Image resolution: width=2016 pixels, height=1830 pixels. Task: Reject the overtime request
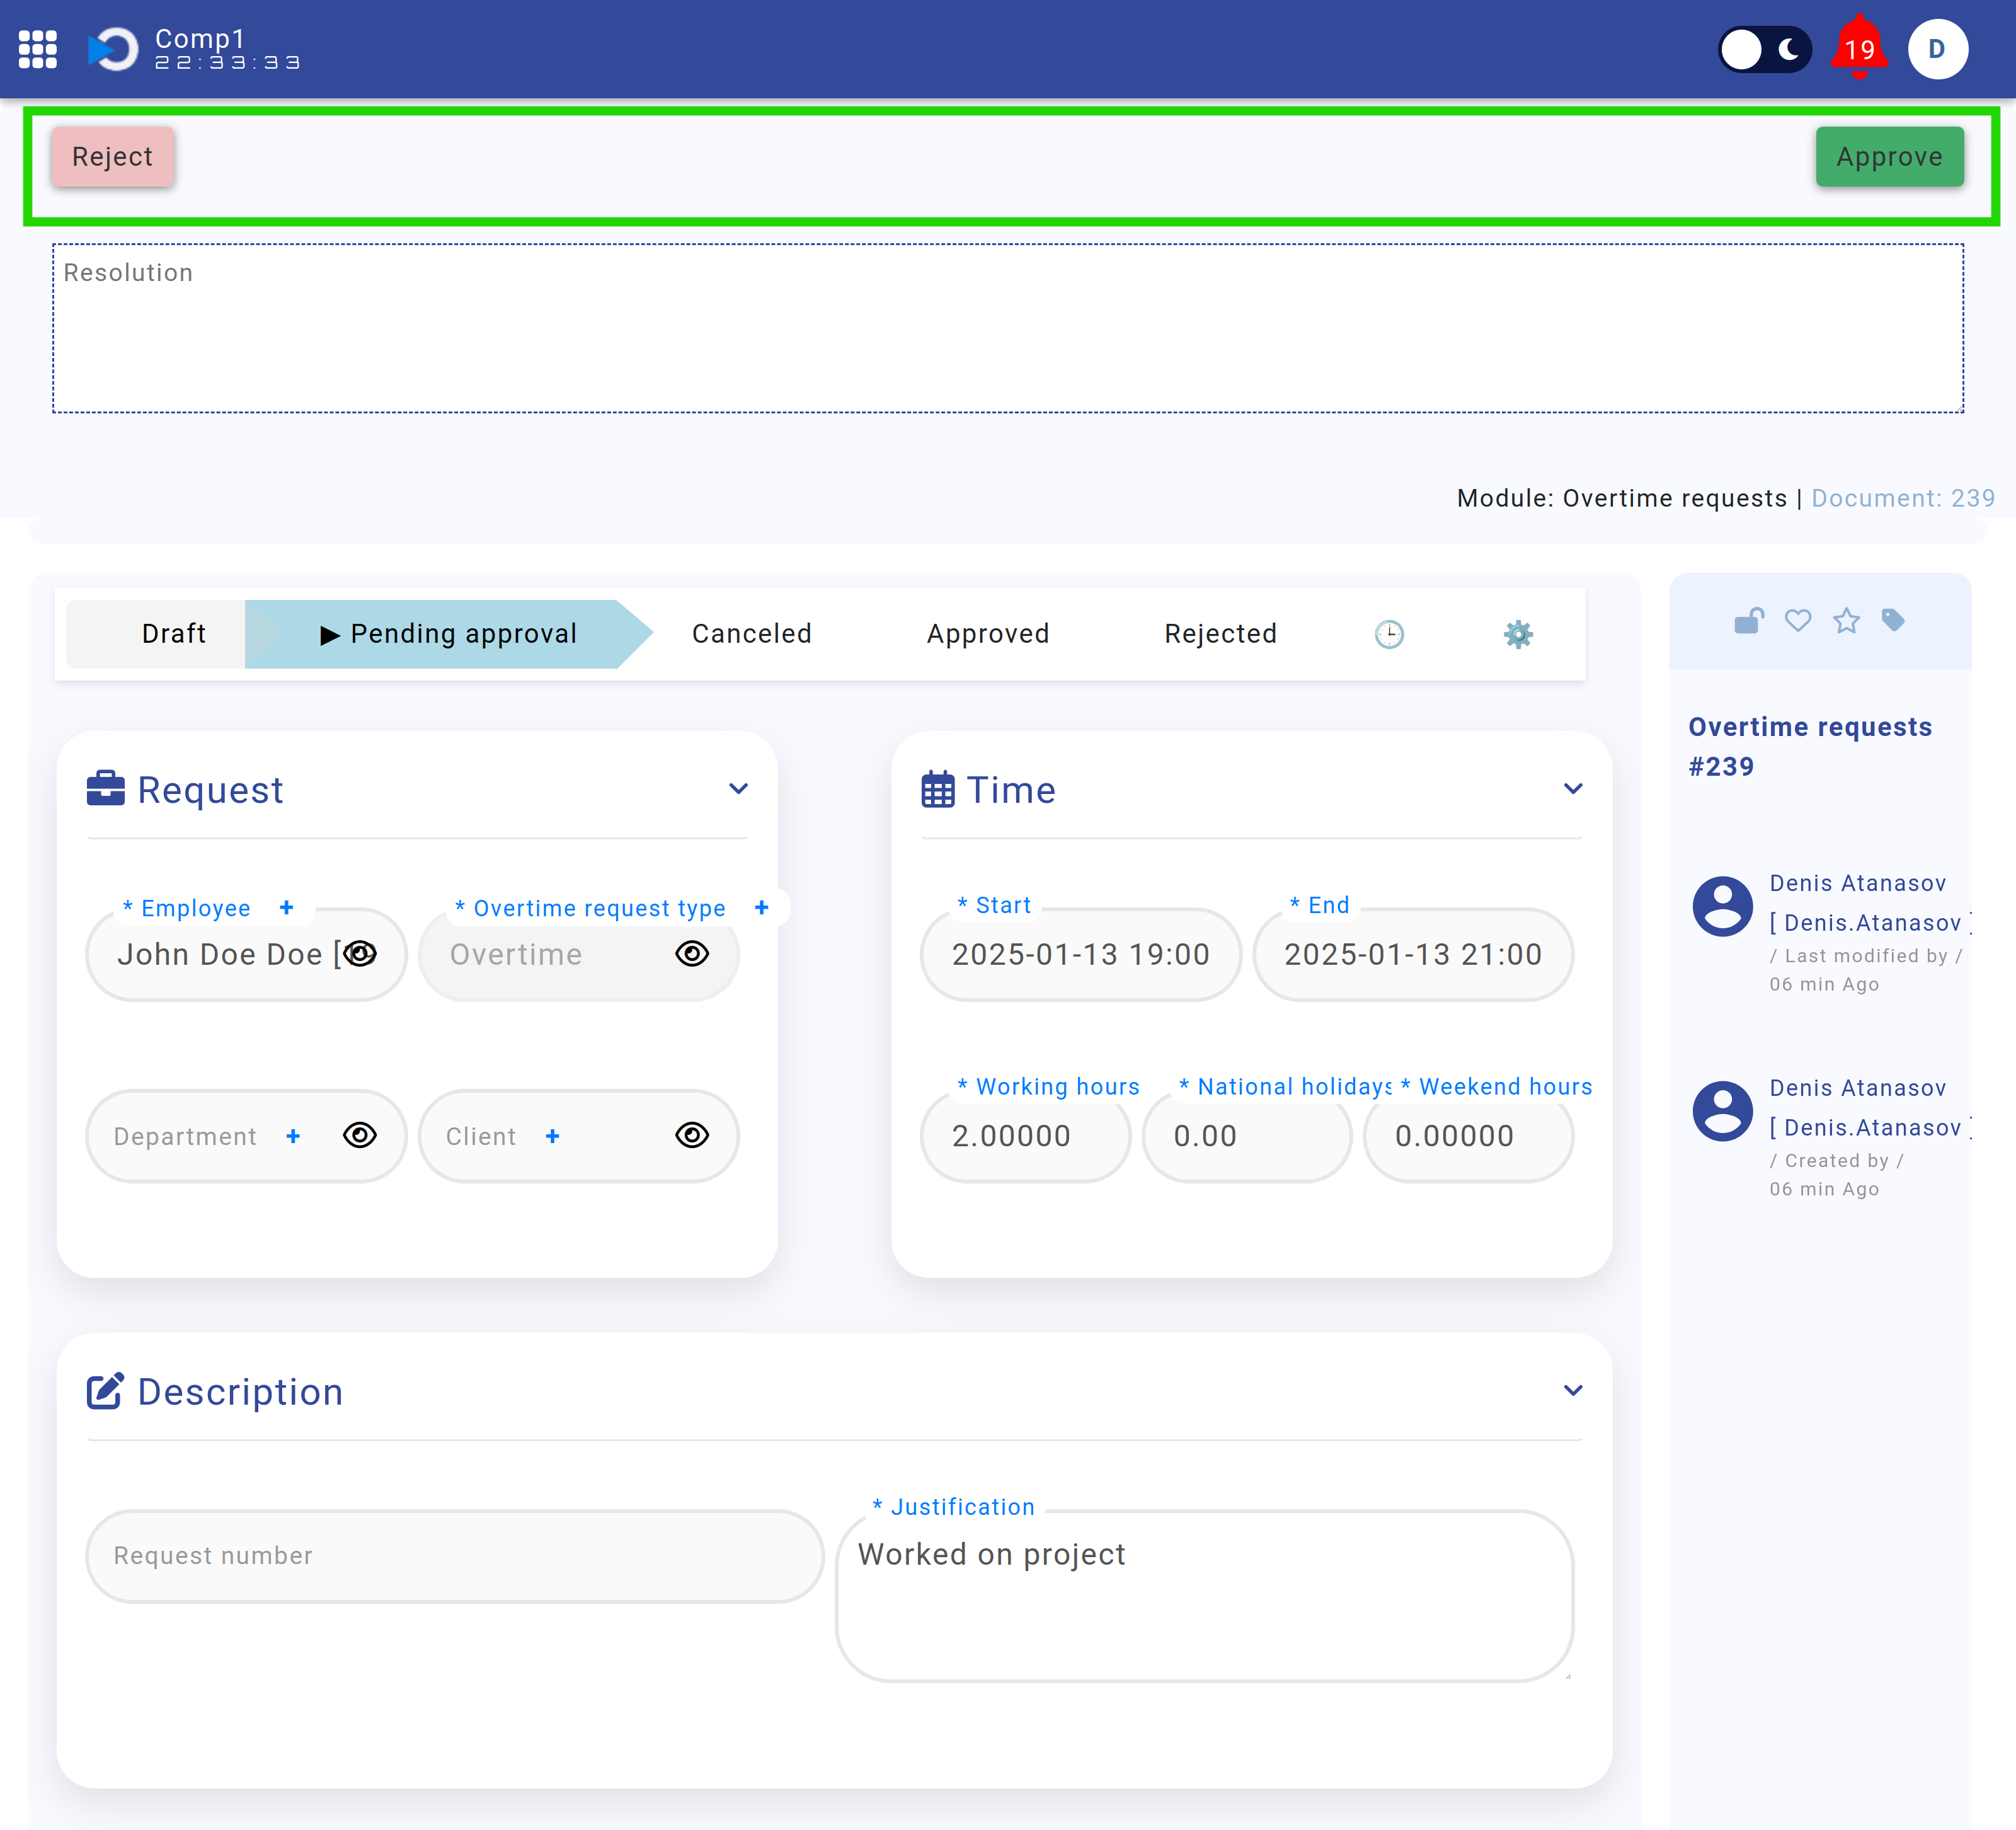click(113, 157)
